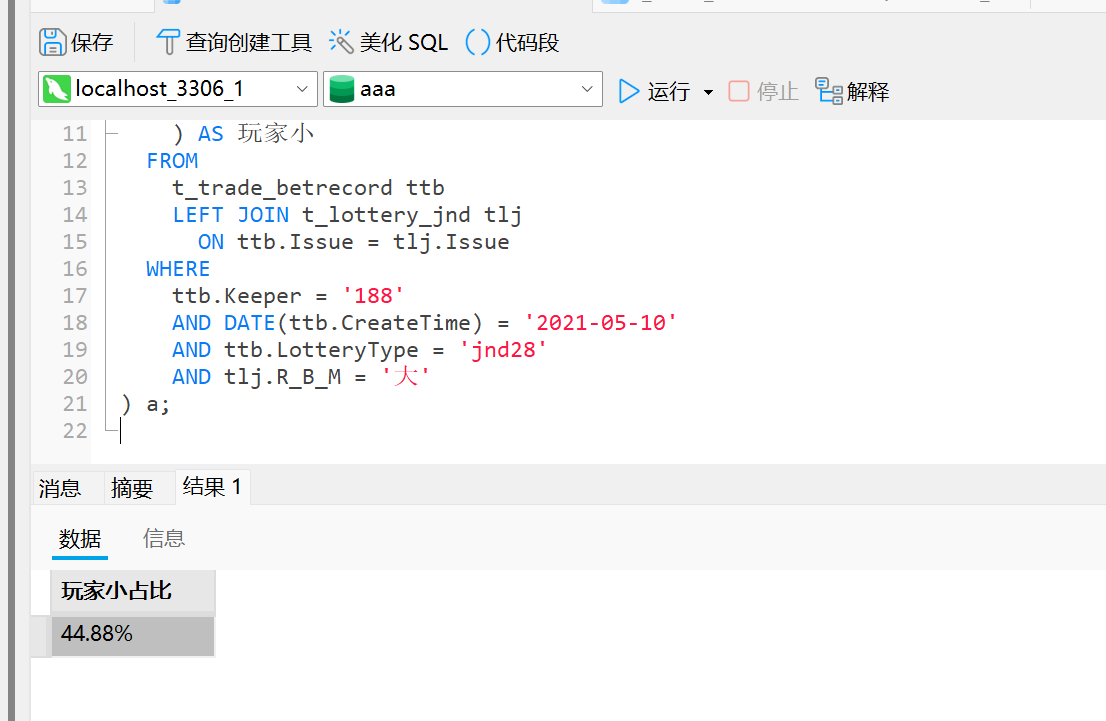1106x721 pixels.
Task: Click the Stop square icon
Action: [739, 91]
